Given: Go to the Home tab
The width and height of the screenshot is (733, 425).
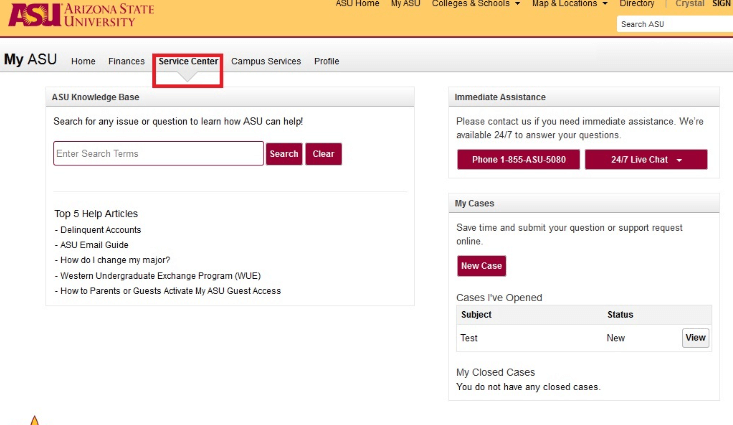Looking at the screenshot, I should coord(83,61).
